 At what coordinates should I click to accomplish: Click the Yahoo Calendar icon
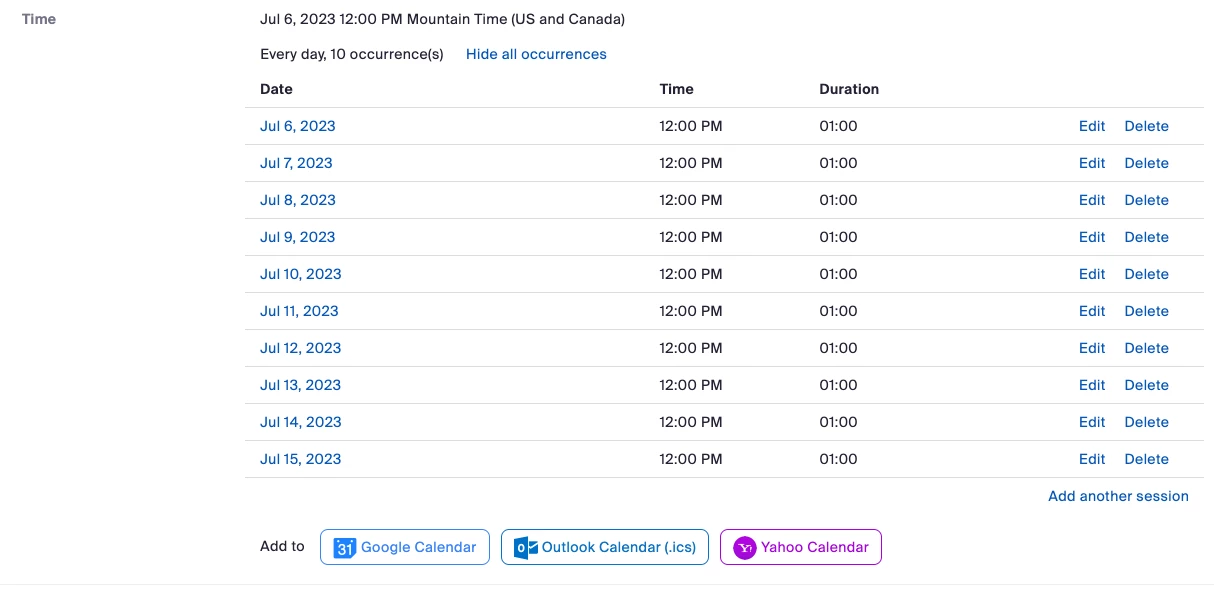(x=745, y=548)
